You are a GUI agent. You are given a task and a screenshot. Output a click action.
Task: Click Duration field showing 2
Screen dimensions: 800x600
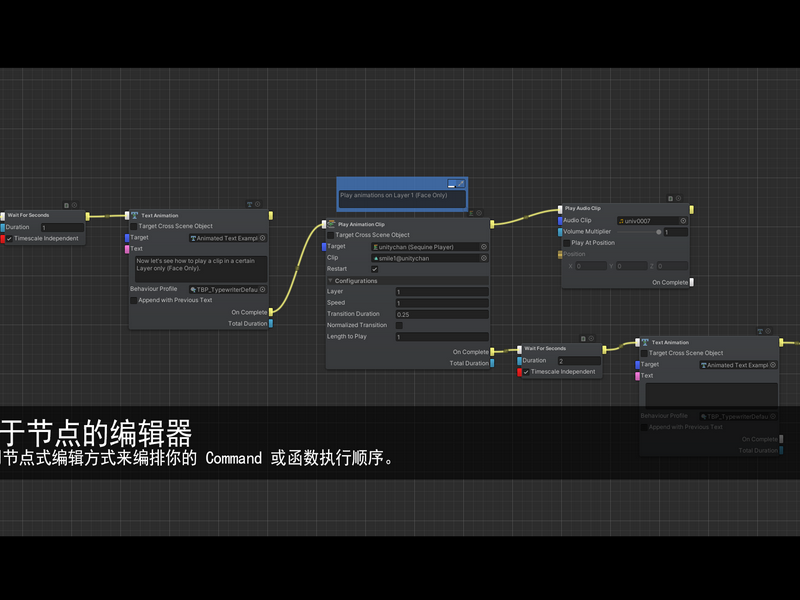tap(579, 361)
